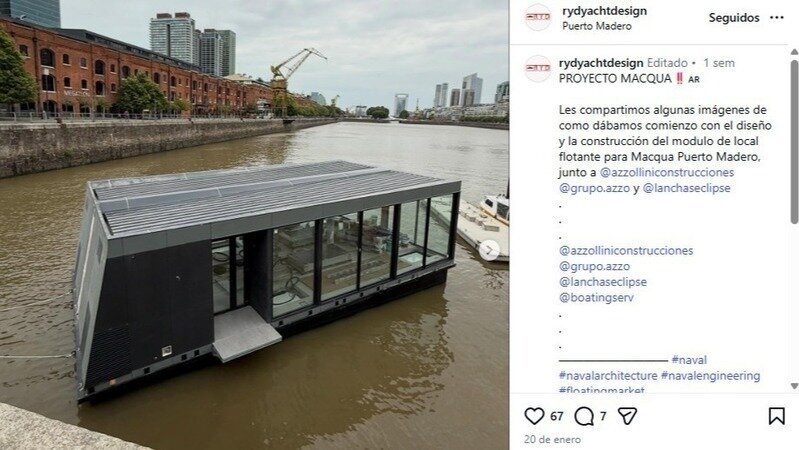Click the scrollbar down arrow in caption
799x450 pixels.
point(794,386)
